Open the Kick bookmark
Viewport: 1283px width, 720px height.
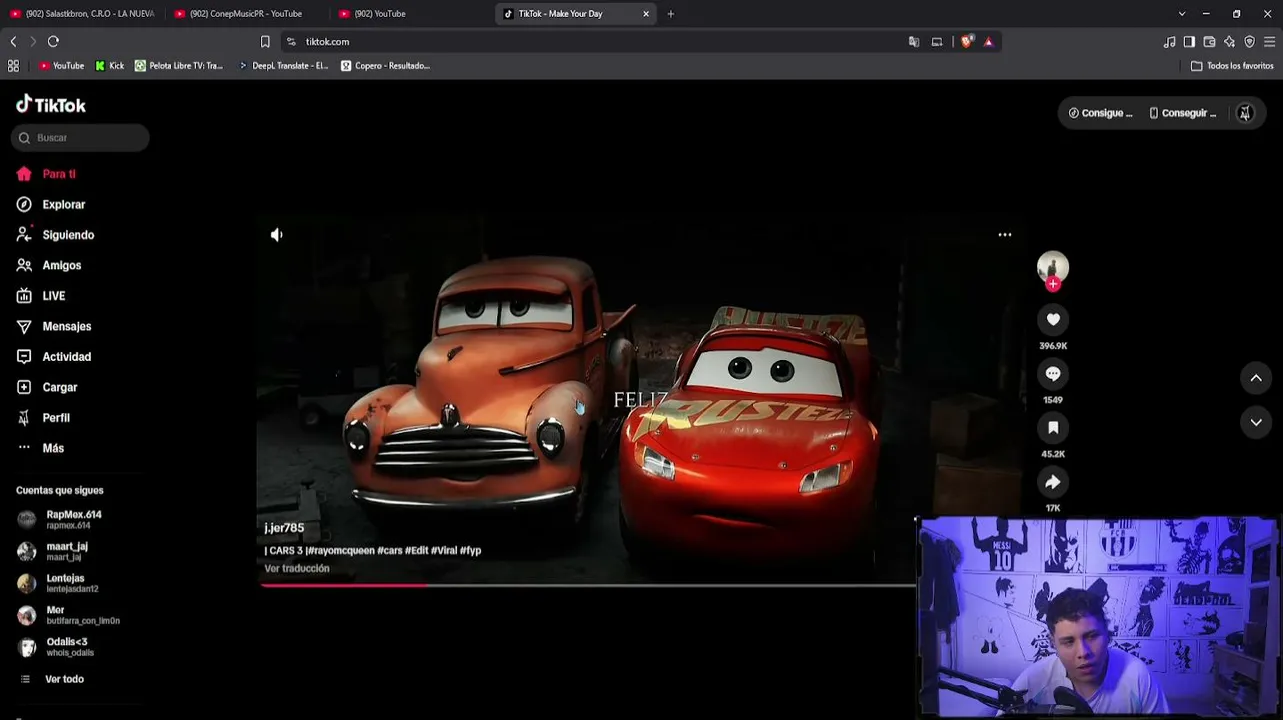110,66
